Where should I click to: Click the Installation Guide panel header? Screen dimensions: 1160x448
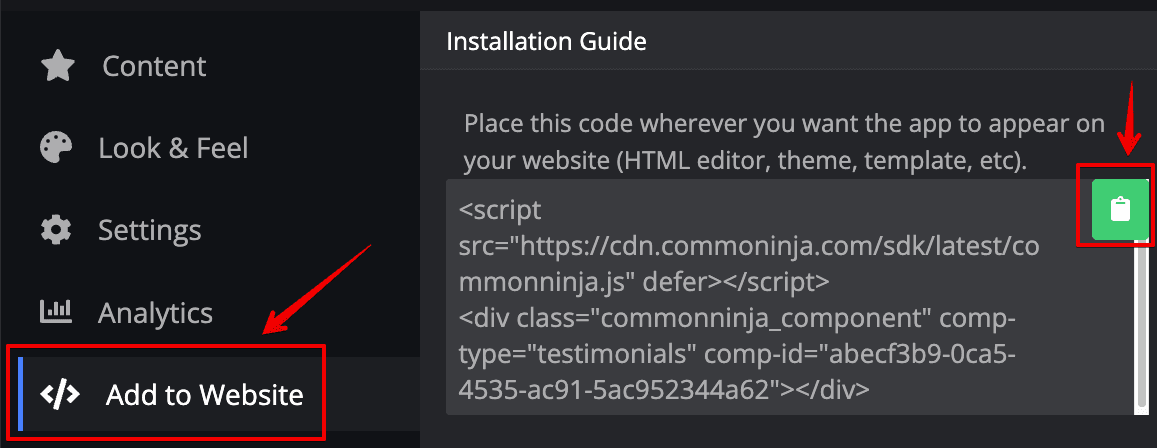[x=546, y=41]
